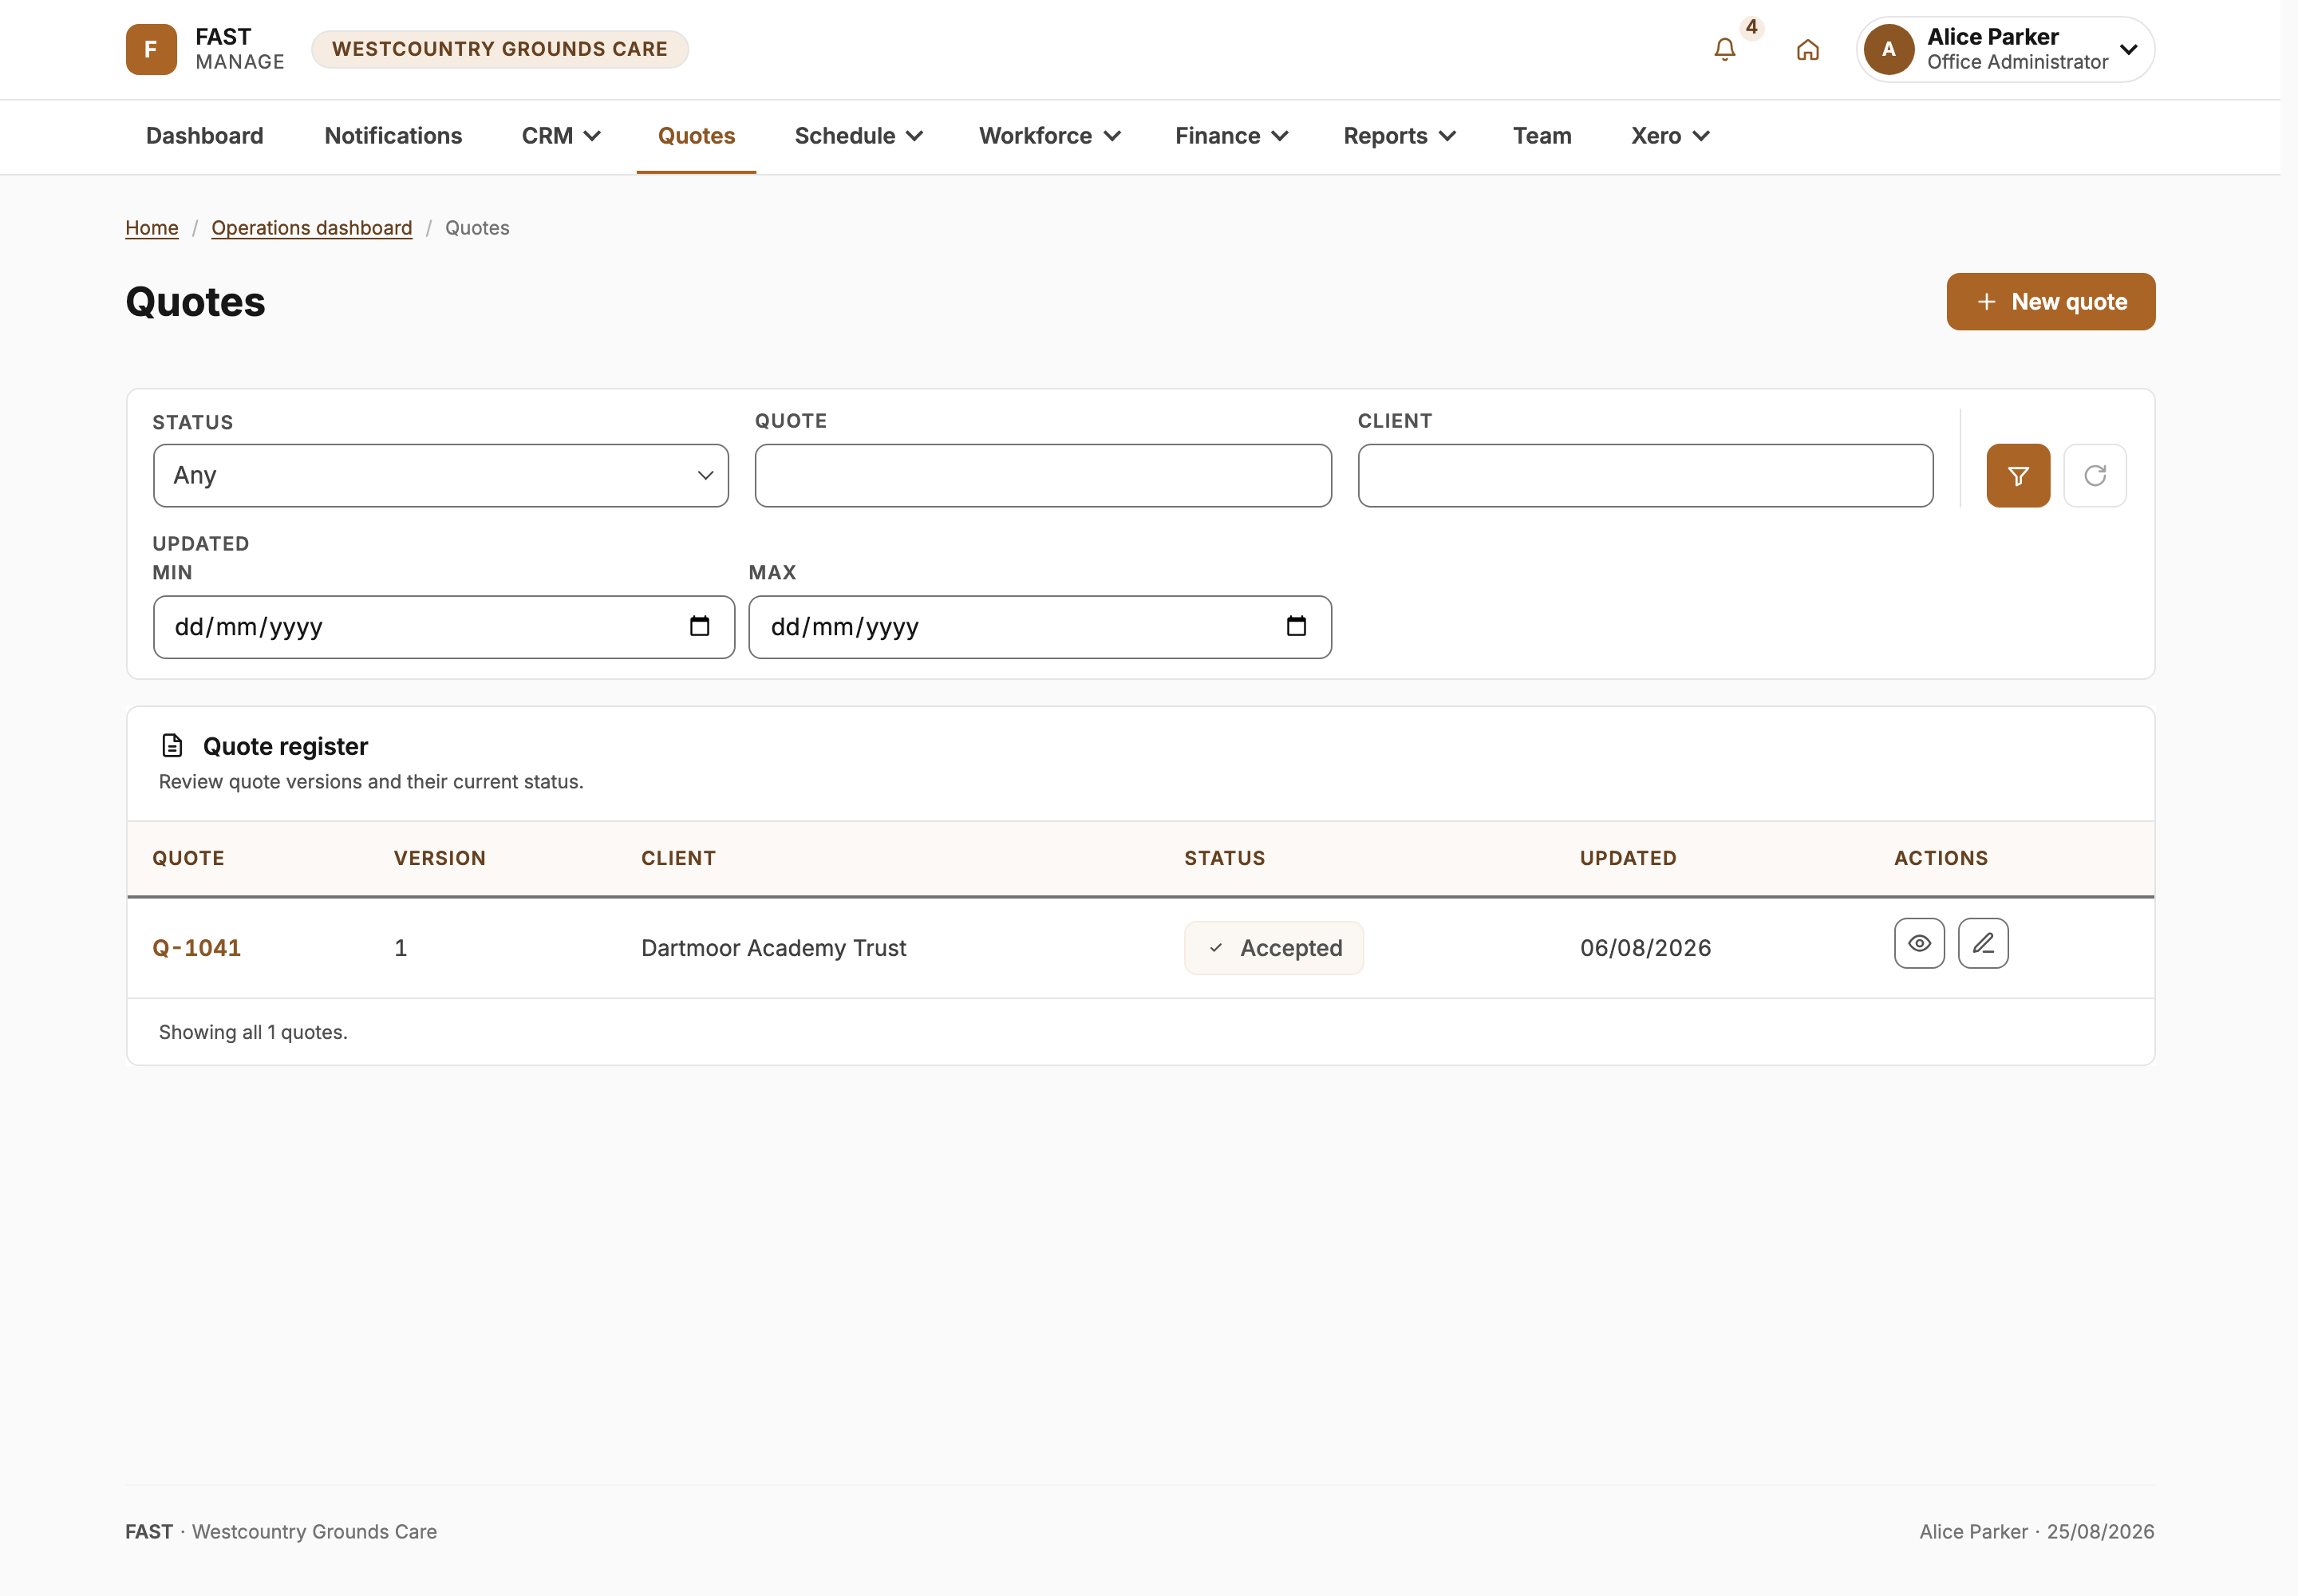The image size is (2298, 1596).
Task: Click the Version column header
Action: coord(439,858)
